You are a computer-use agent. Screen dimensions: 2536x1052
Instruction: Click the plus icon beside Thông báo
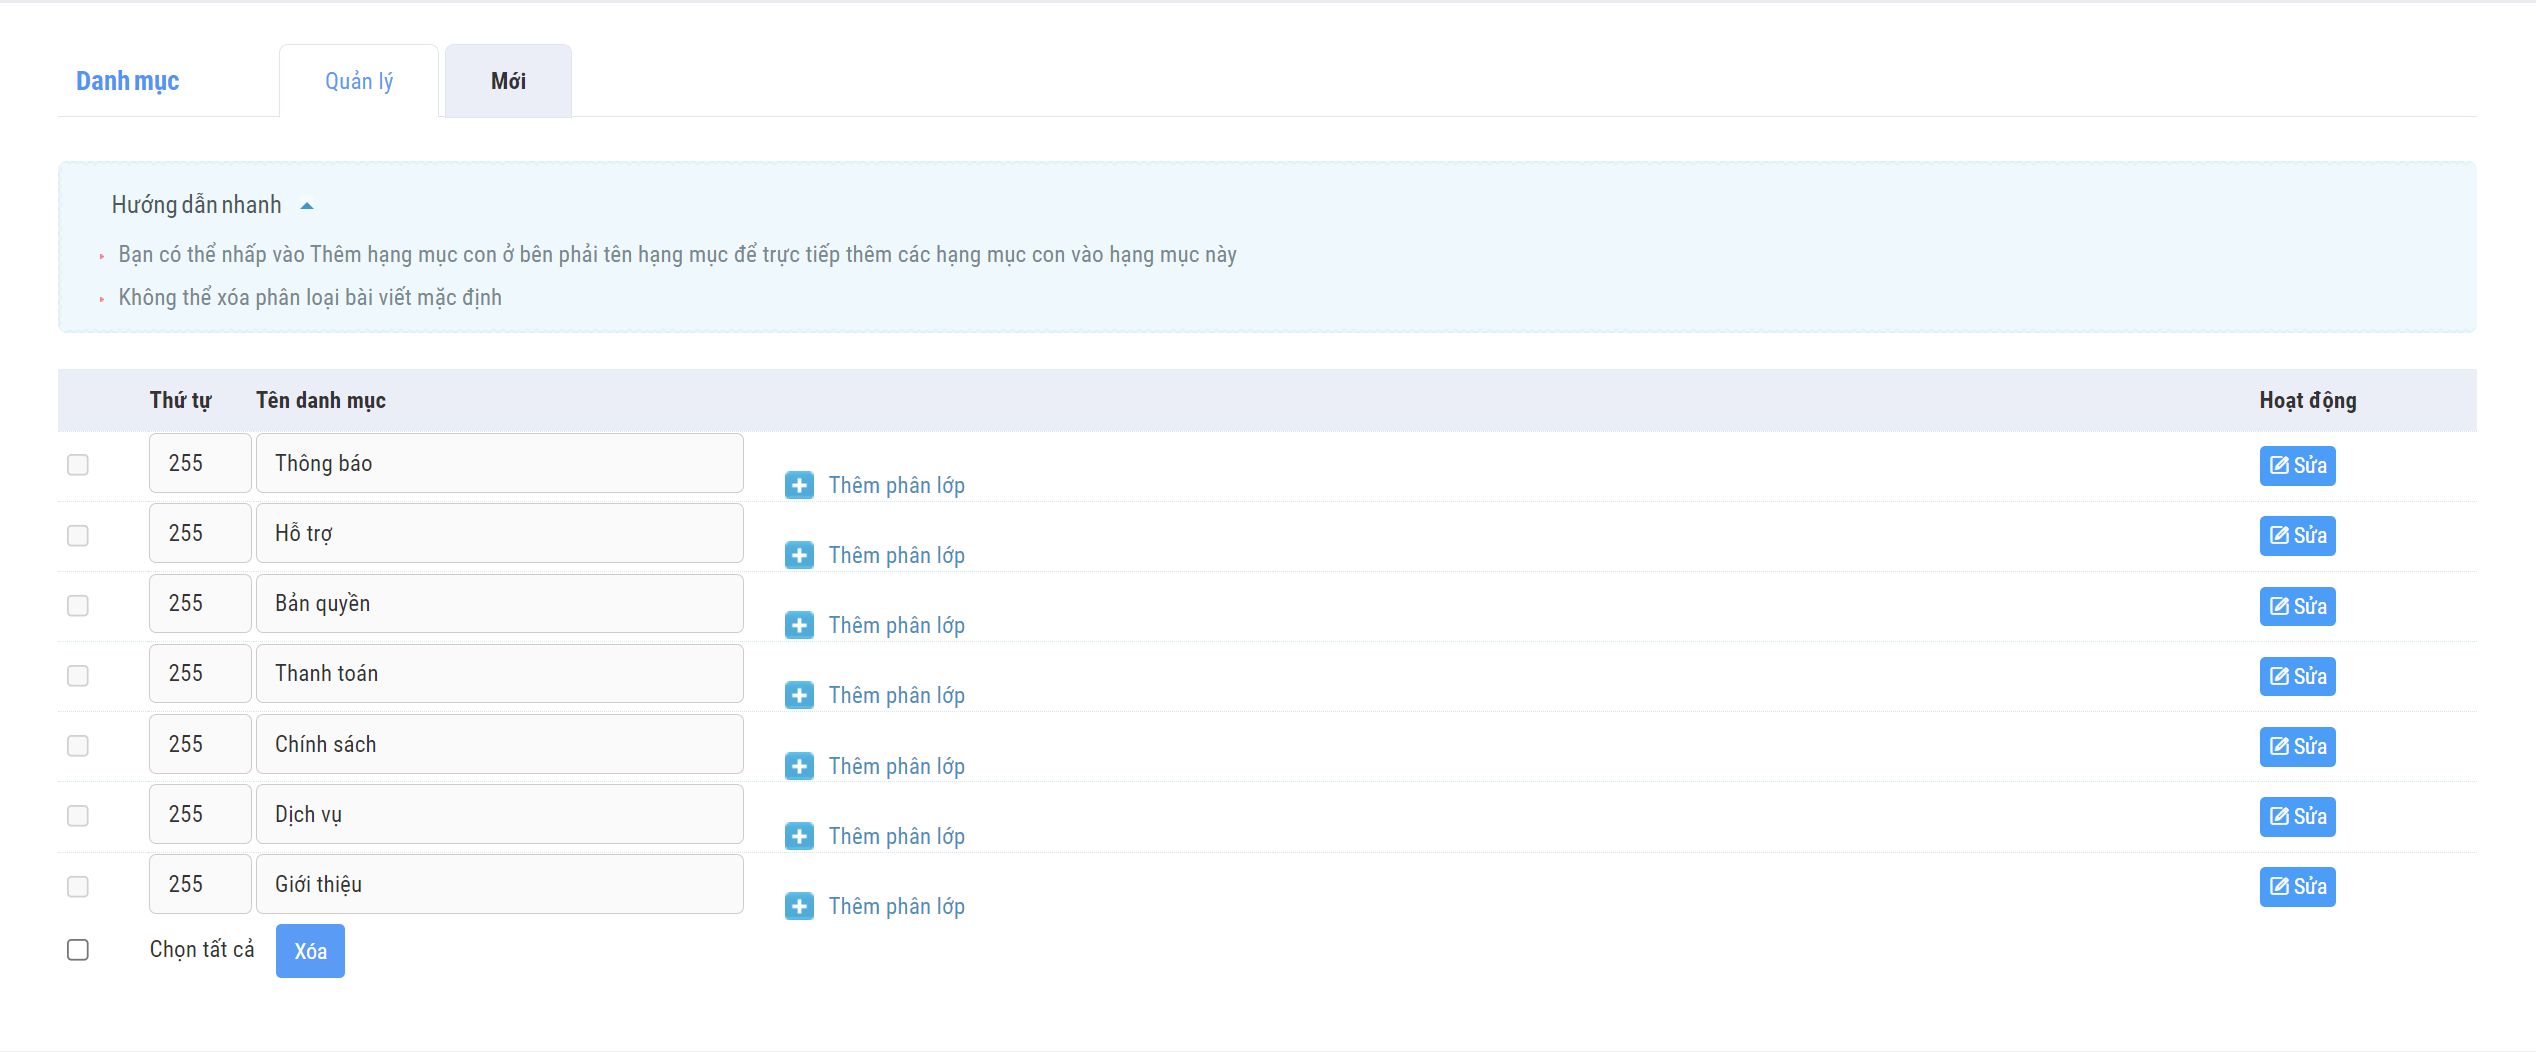[x=799, y=485]
